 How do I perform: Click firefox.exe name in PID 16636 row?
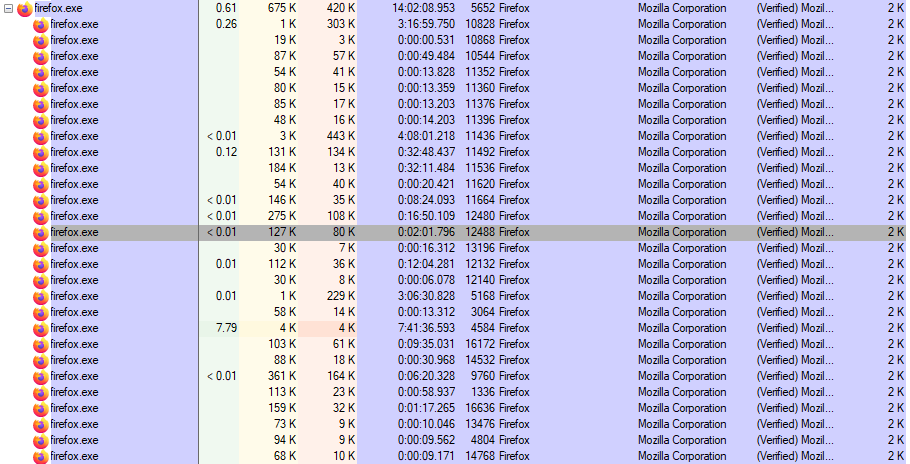point(74,408)
